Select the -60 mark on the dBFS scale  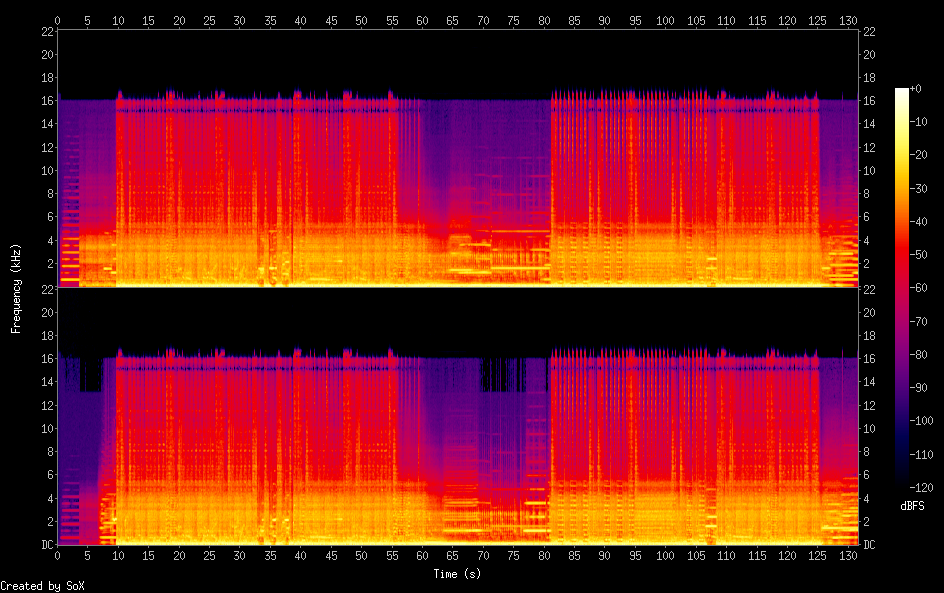click(x=922, y=286)
